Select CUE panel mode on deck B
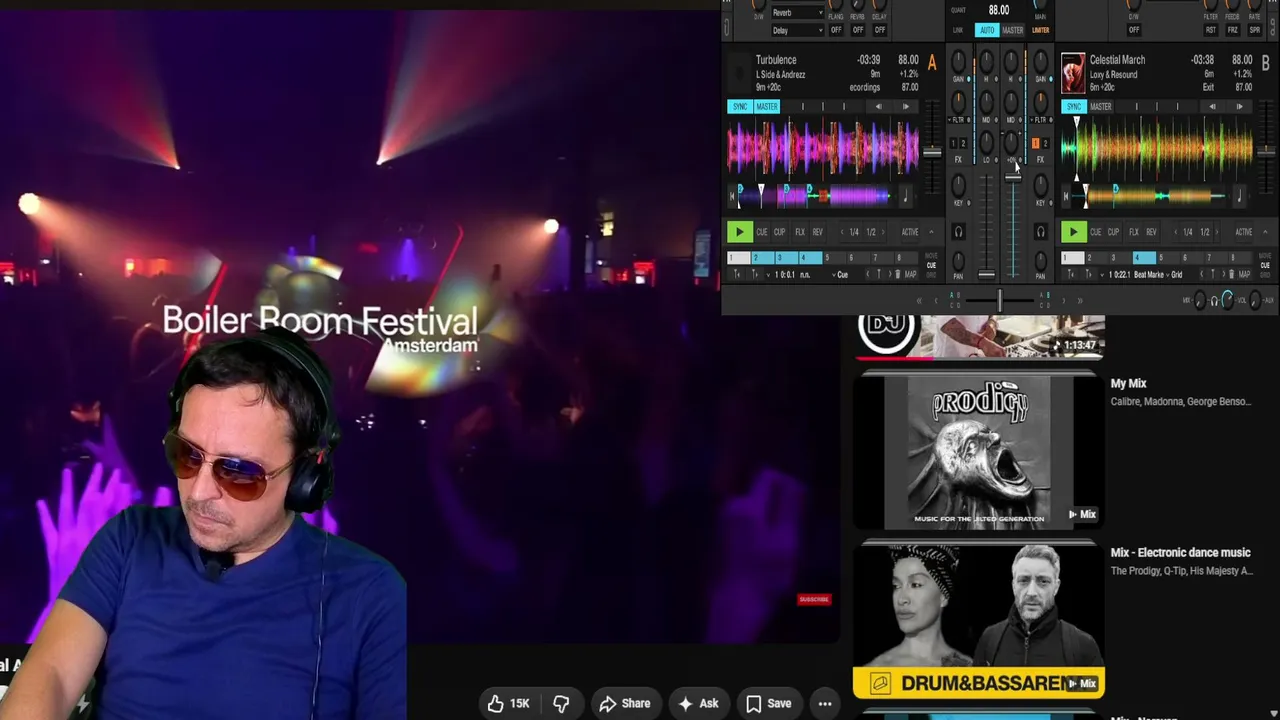This screenshot has height=720, width=1280. (x=1266, y=265)
